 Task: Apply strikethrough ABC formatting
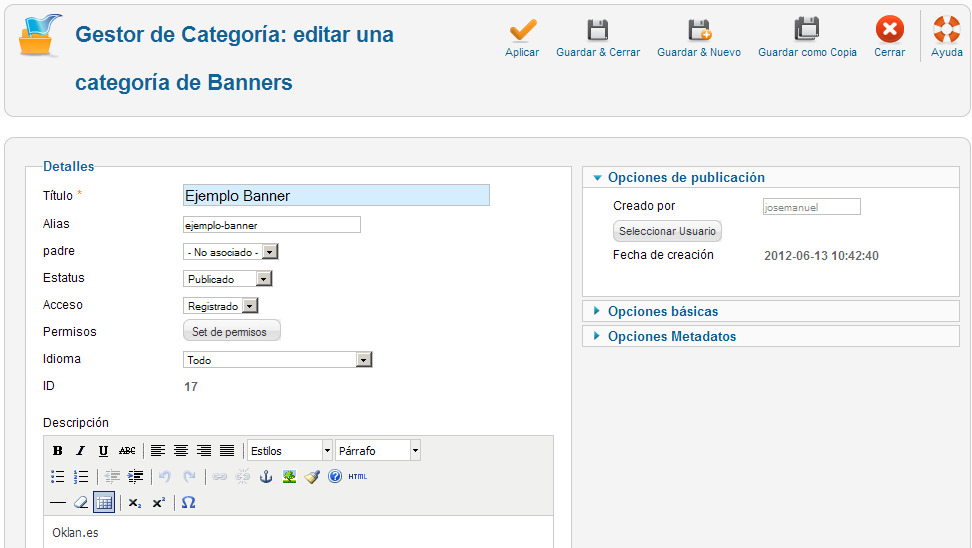(126, 451)
